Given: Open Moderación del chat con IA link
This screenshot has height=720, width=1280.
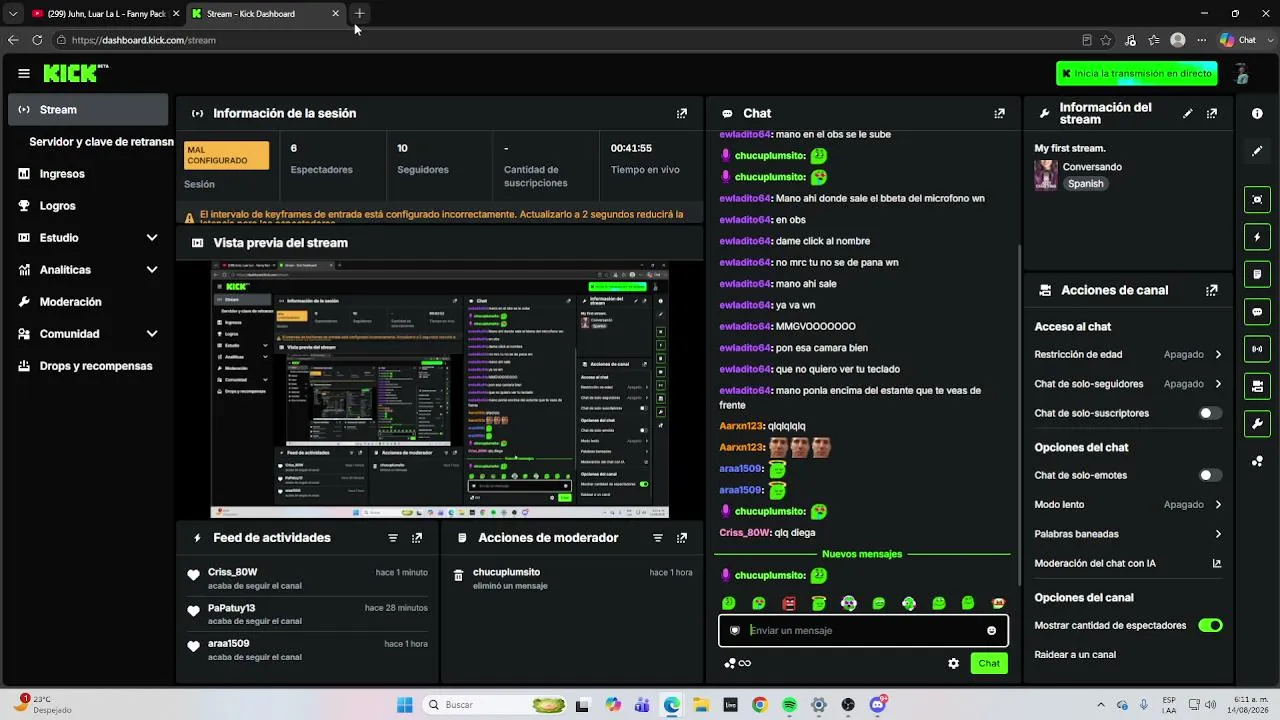Looking at the screenshot, I should pos(1128,564).
